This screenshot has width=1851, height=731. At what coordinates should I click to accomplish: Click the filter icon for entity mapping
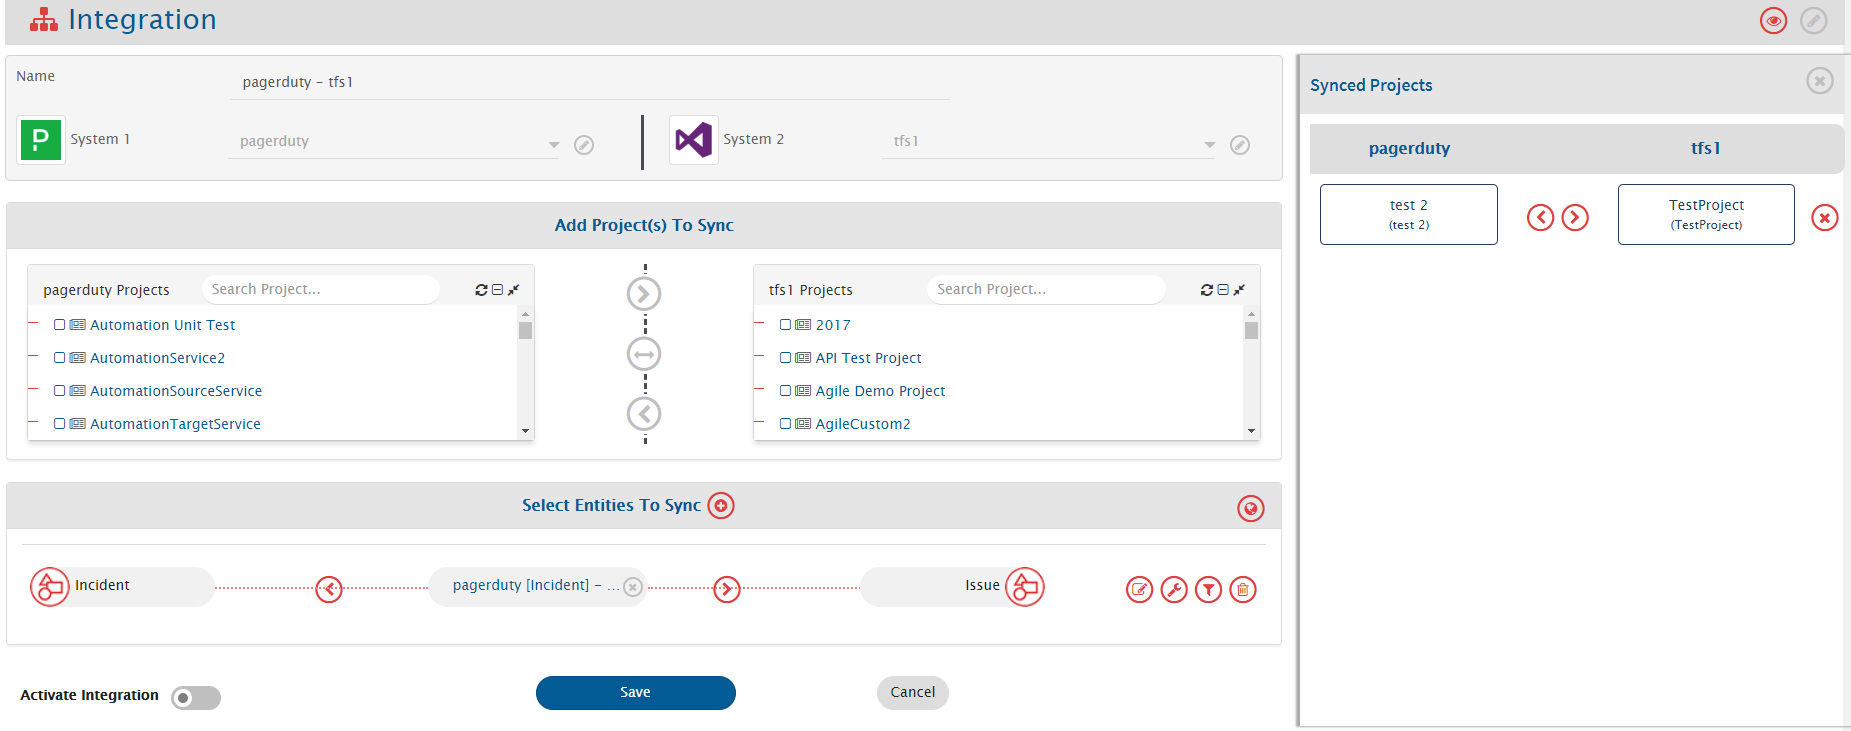point(1208,590)
